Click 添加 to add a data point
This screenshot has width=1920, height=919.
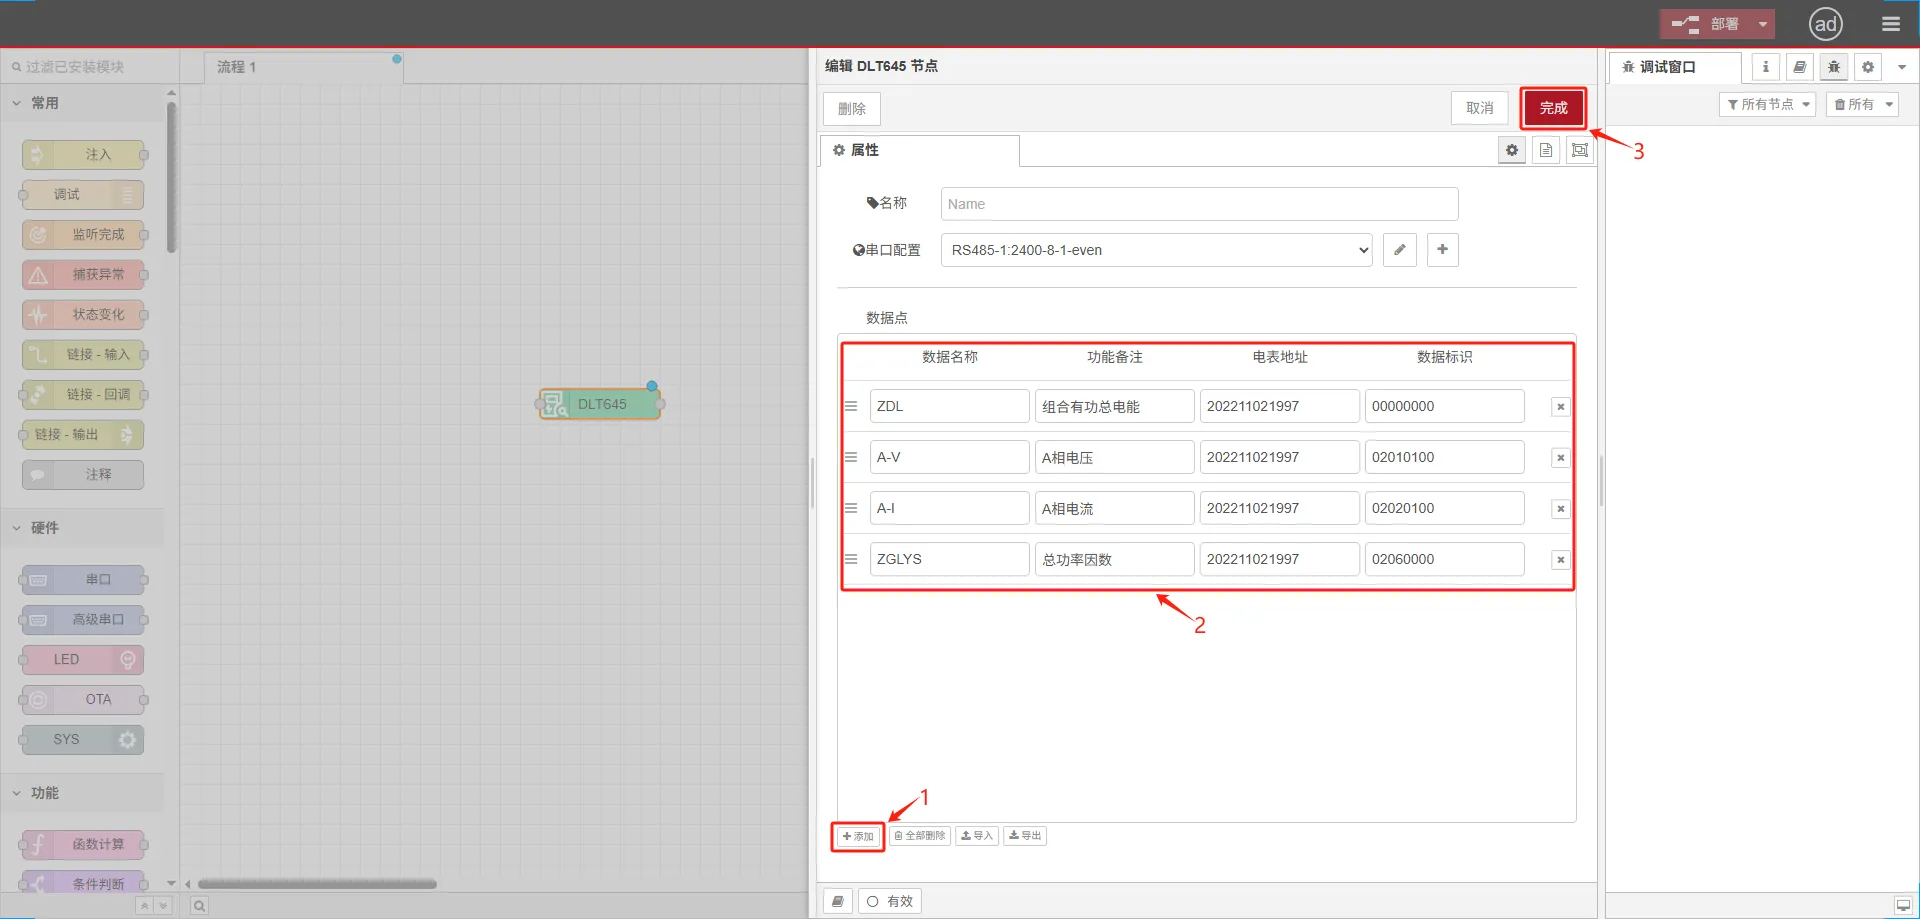(858, 836)
